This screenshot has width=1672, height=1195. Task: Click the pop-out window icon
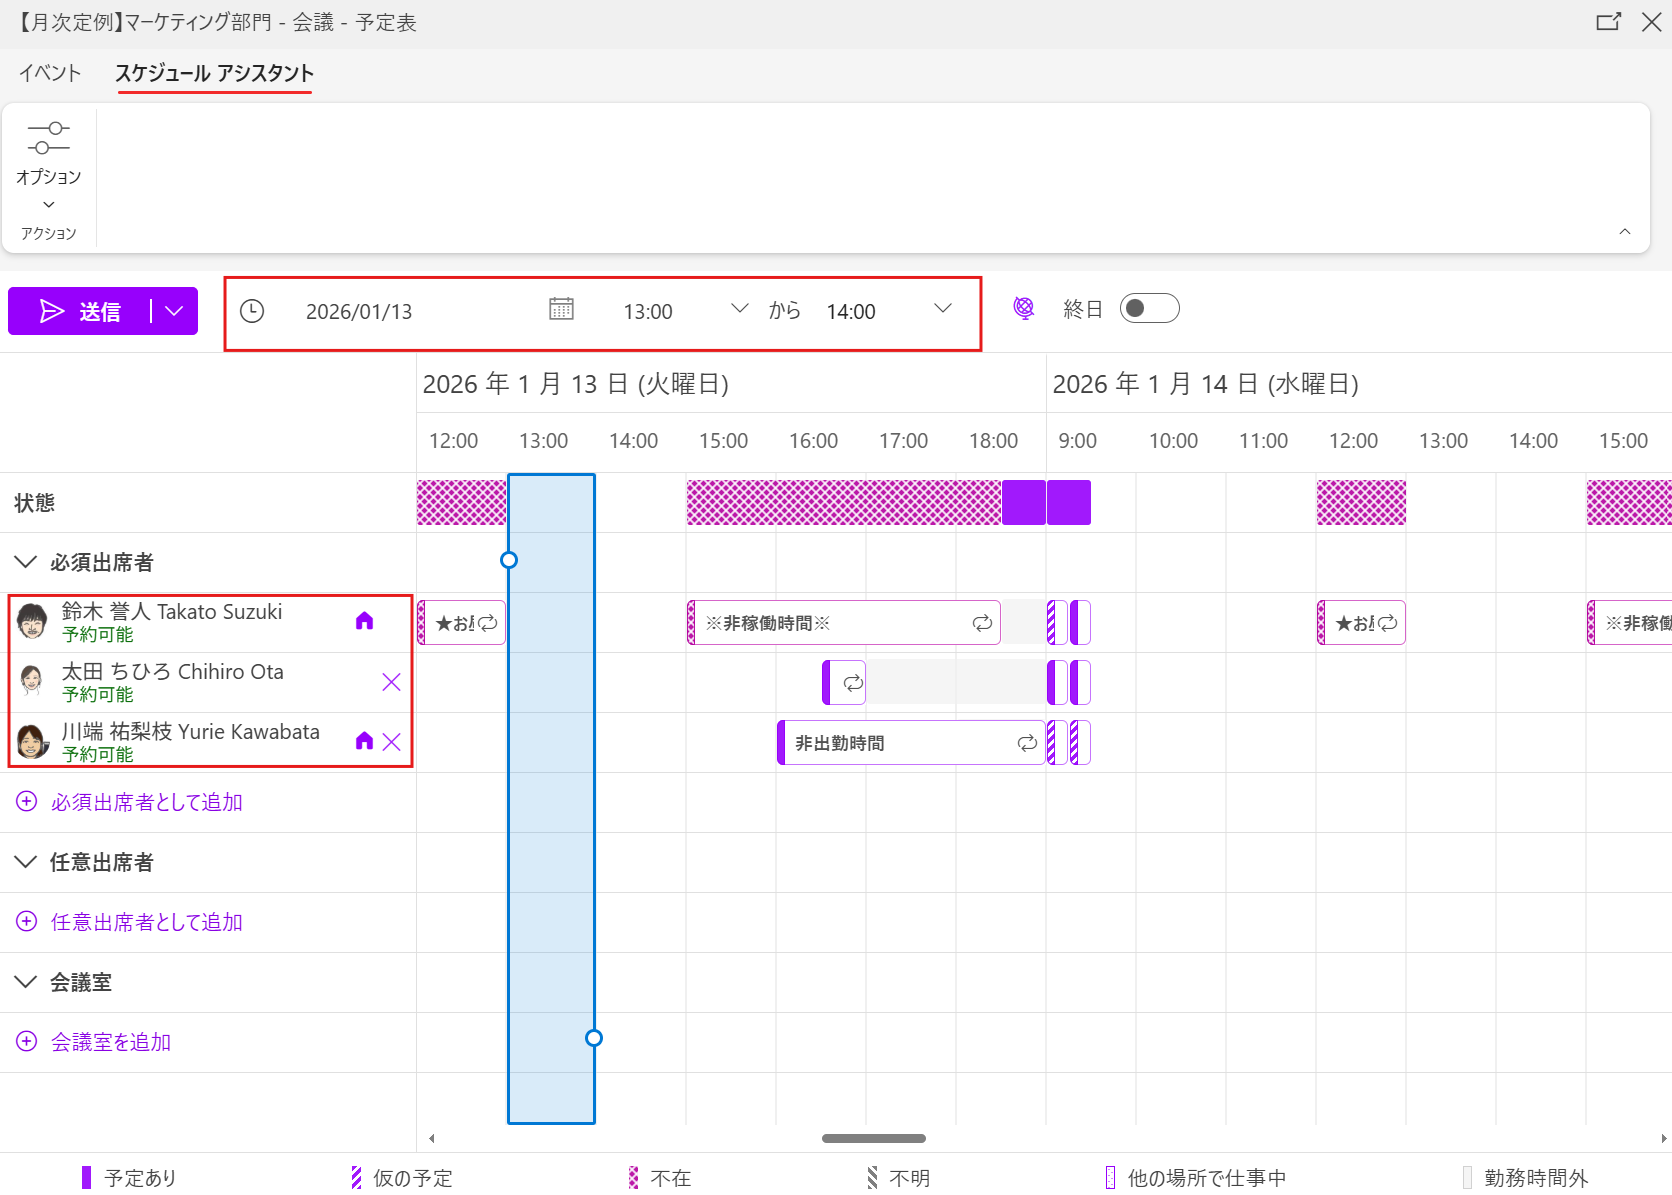click(1607, 22)
